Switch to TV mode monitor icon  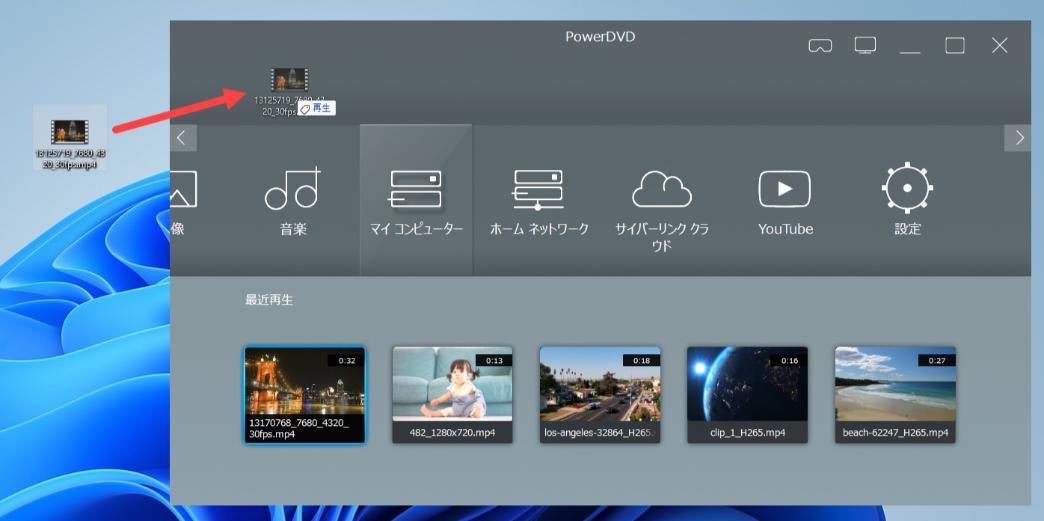(865, 45)
